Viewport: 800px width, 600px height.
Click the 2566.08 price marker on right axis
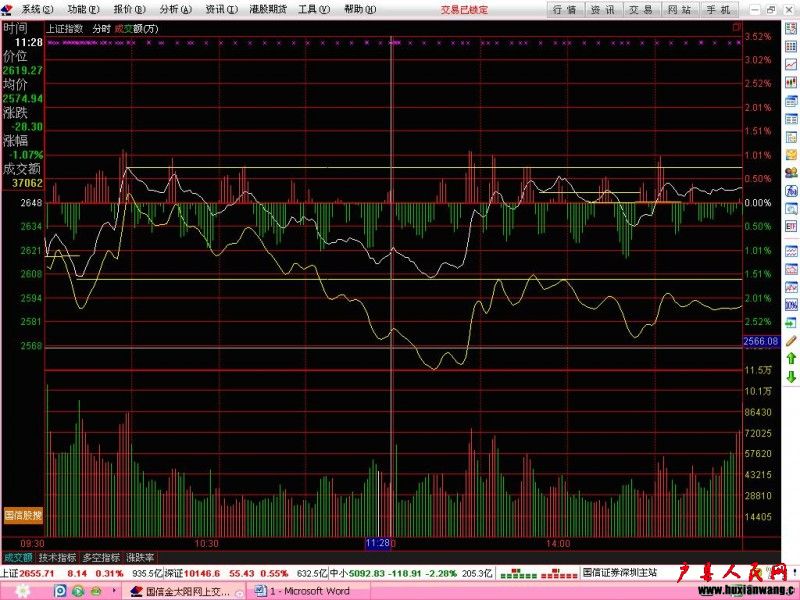(x=761, y=341)
